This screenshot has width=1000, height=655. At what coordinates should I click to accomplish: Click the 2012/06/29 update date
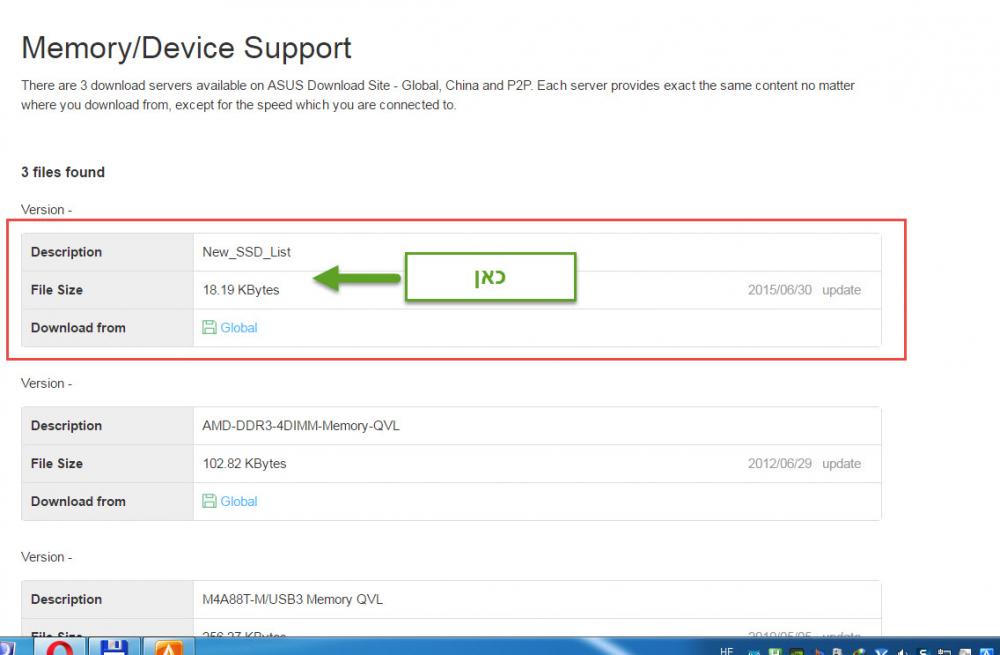804,464
